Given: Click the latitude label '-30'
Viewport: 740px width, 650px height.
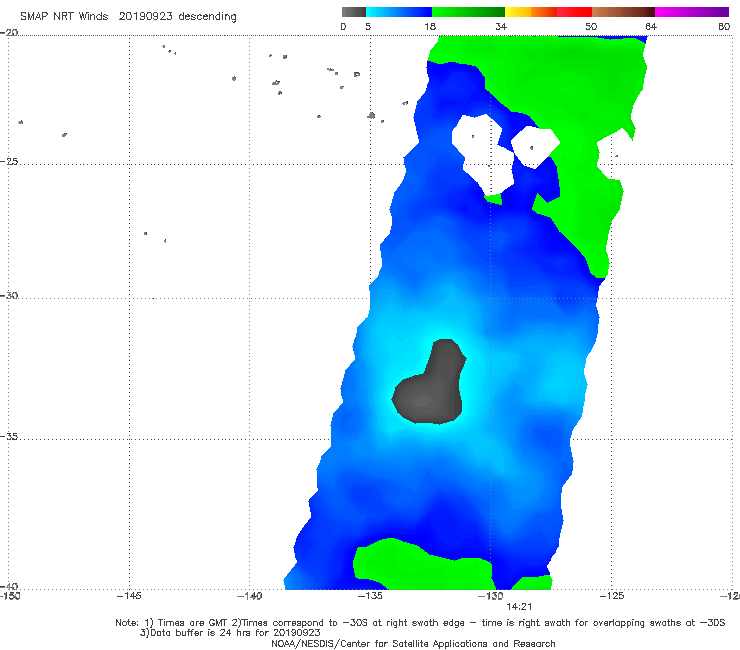Looking at the screenshot, I should coord(9,295).
